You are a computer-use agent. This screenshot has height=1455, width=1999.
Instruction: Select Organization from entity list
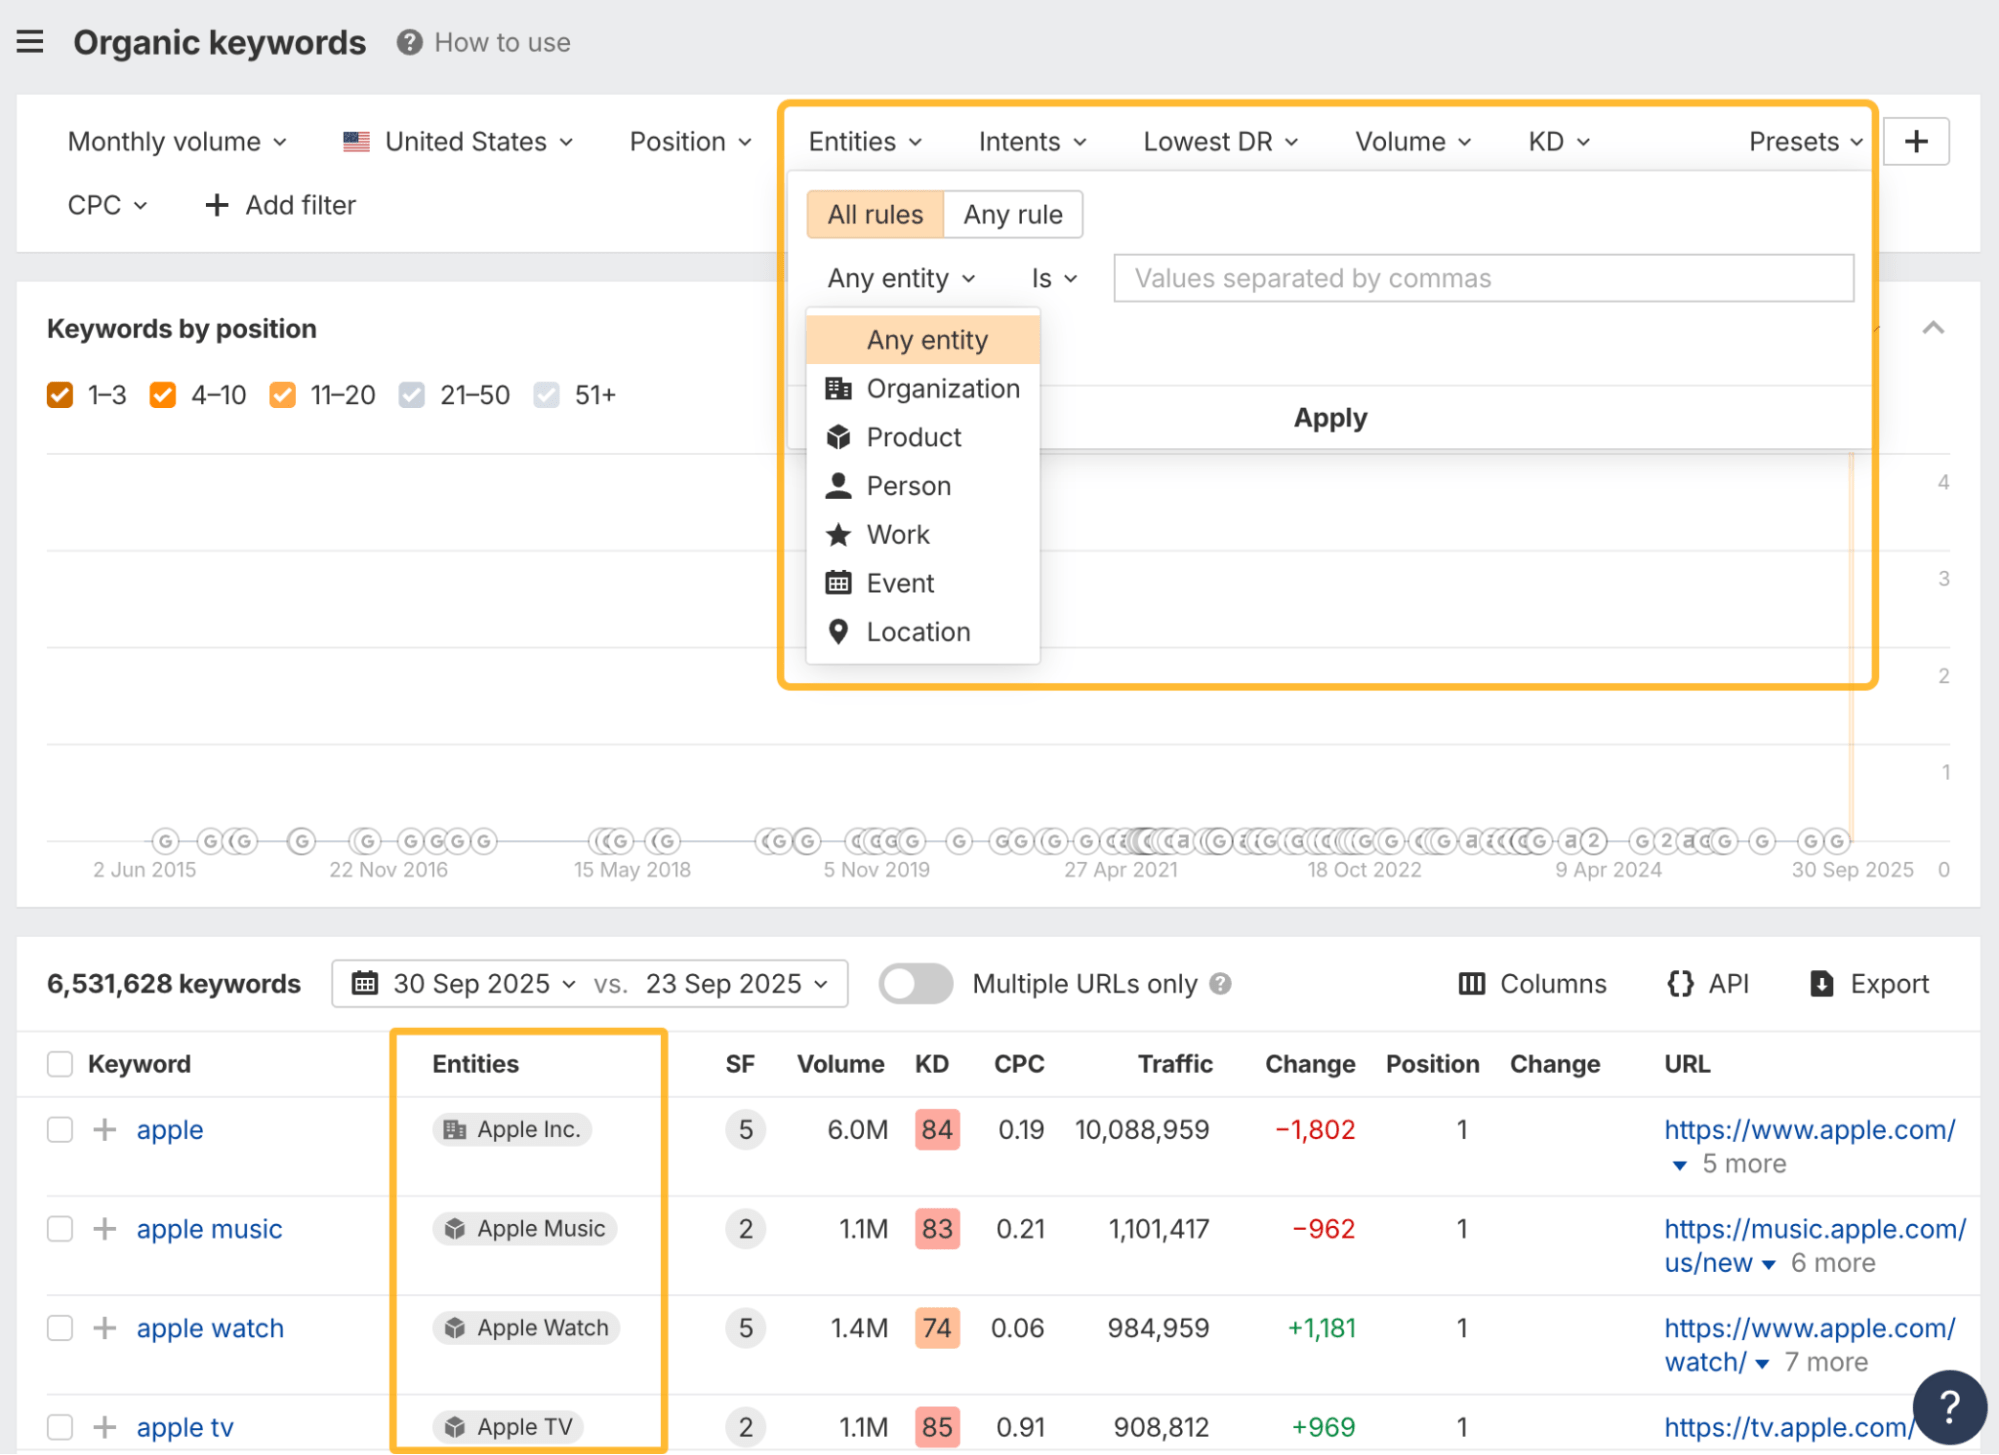point(942,389)
